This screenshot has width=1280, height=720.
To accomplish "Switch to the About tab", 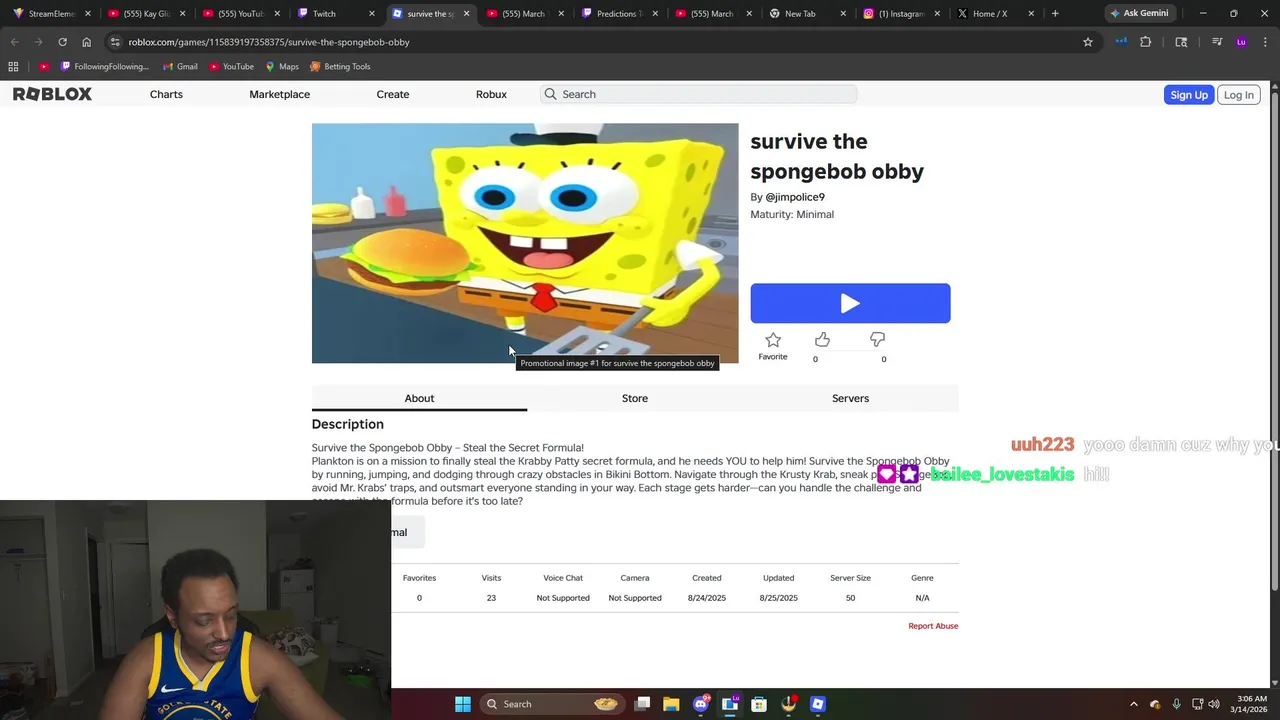I will [419, 398].
